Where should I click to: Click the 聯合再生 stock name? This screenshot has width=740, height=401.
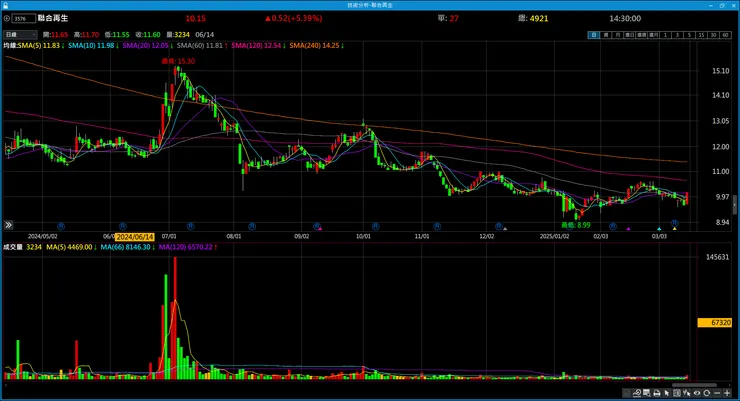(53, 18)
